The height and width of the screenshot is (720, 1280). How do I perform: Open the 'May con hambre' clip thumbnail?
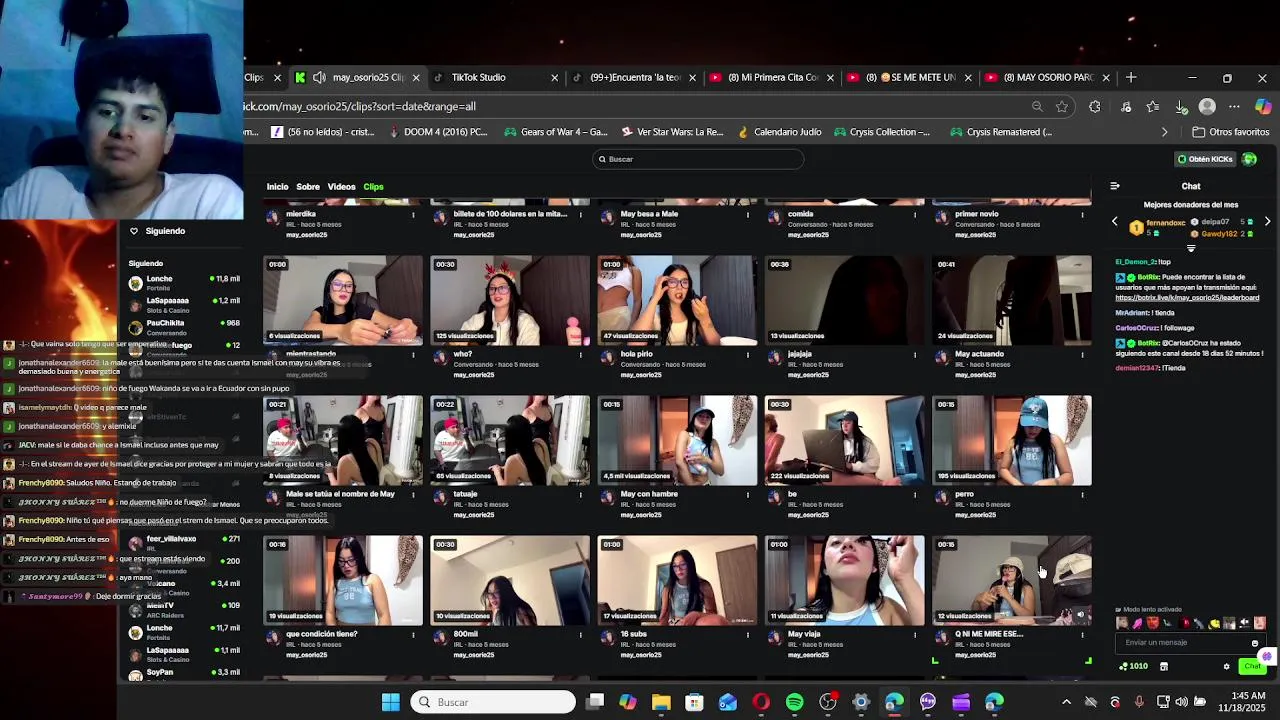point(677,440)
